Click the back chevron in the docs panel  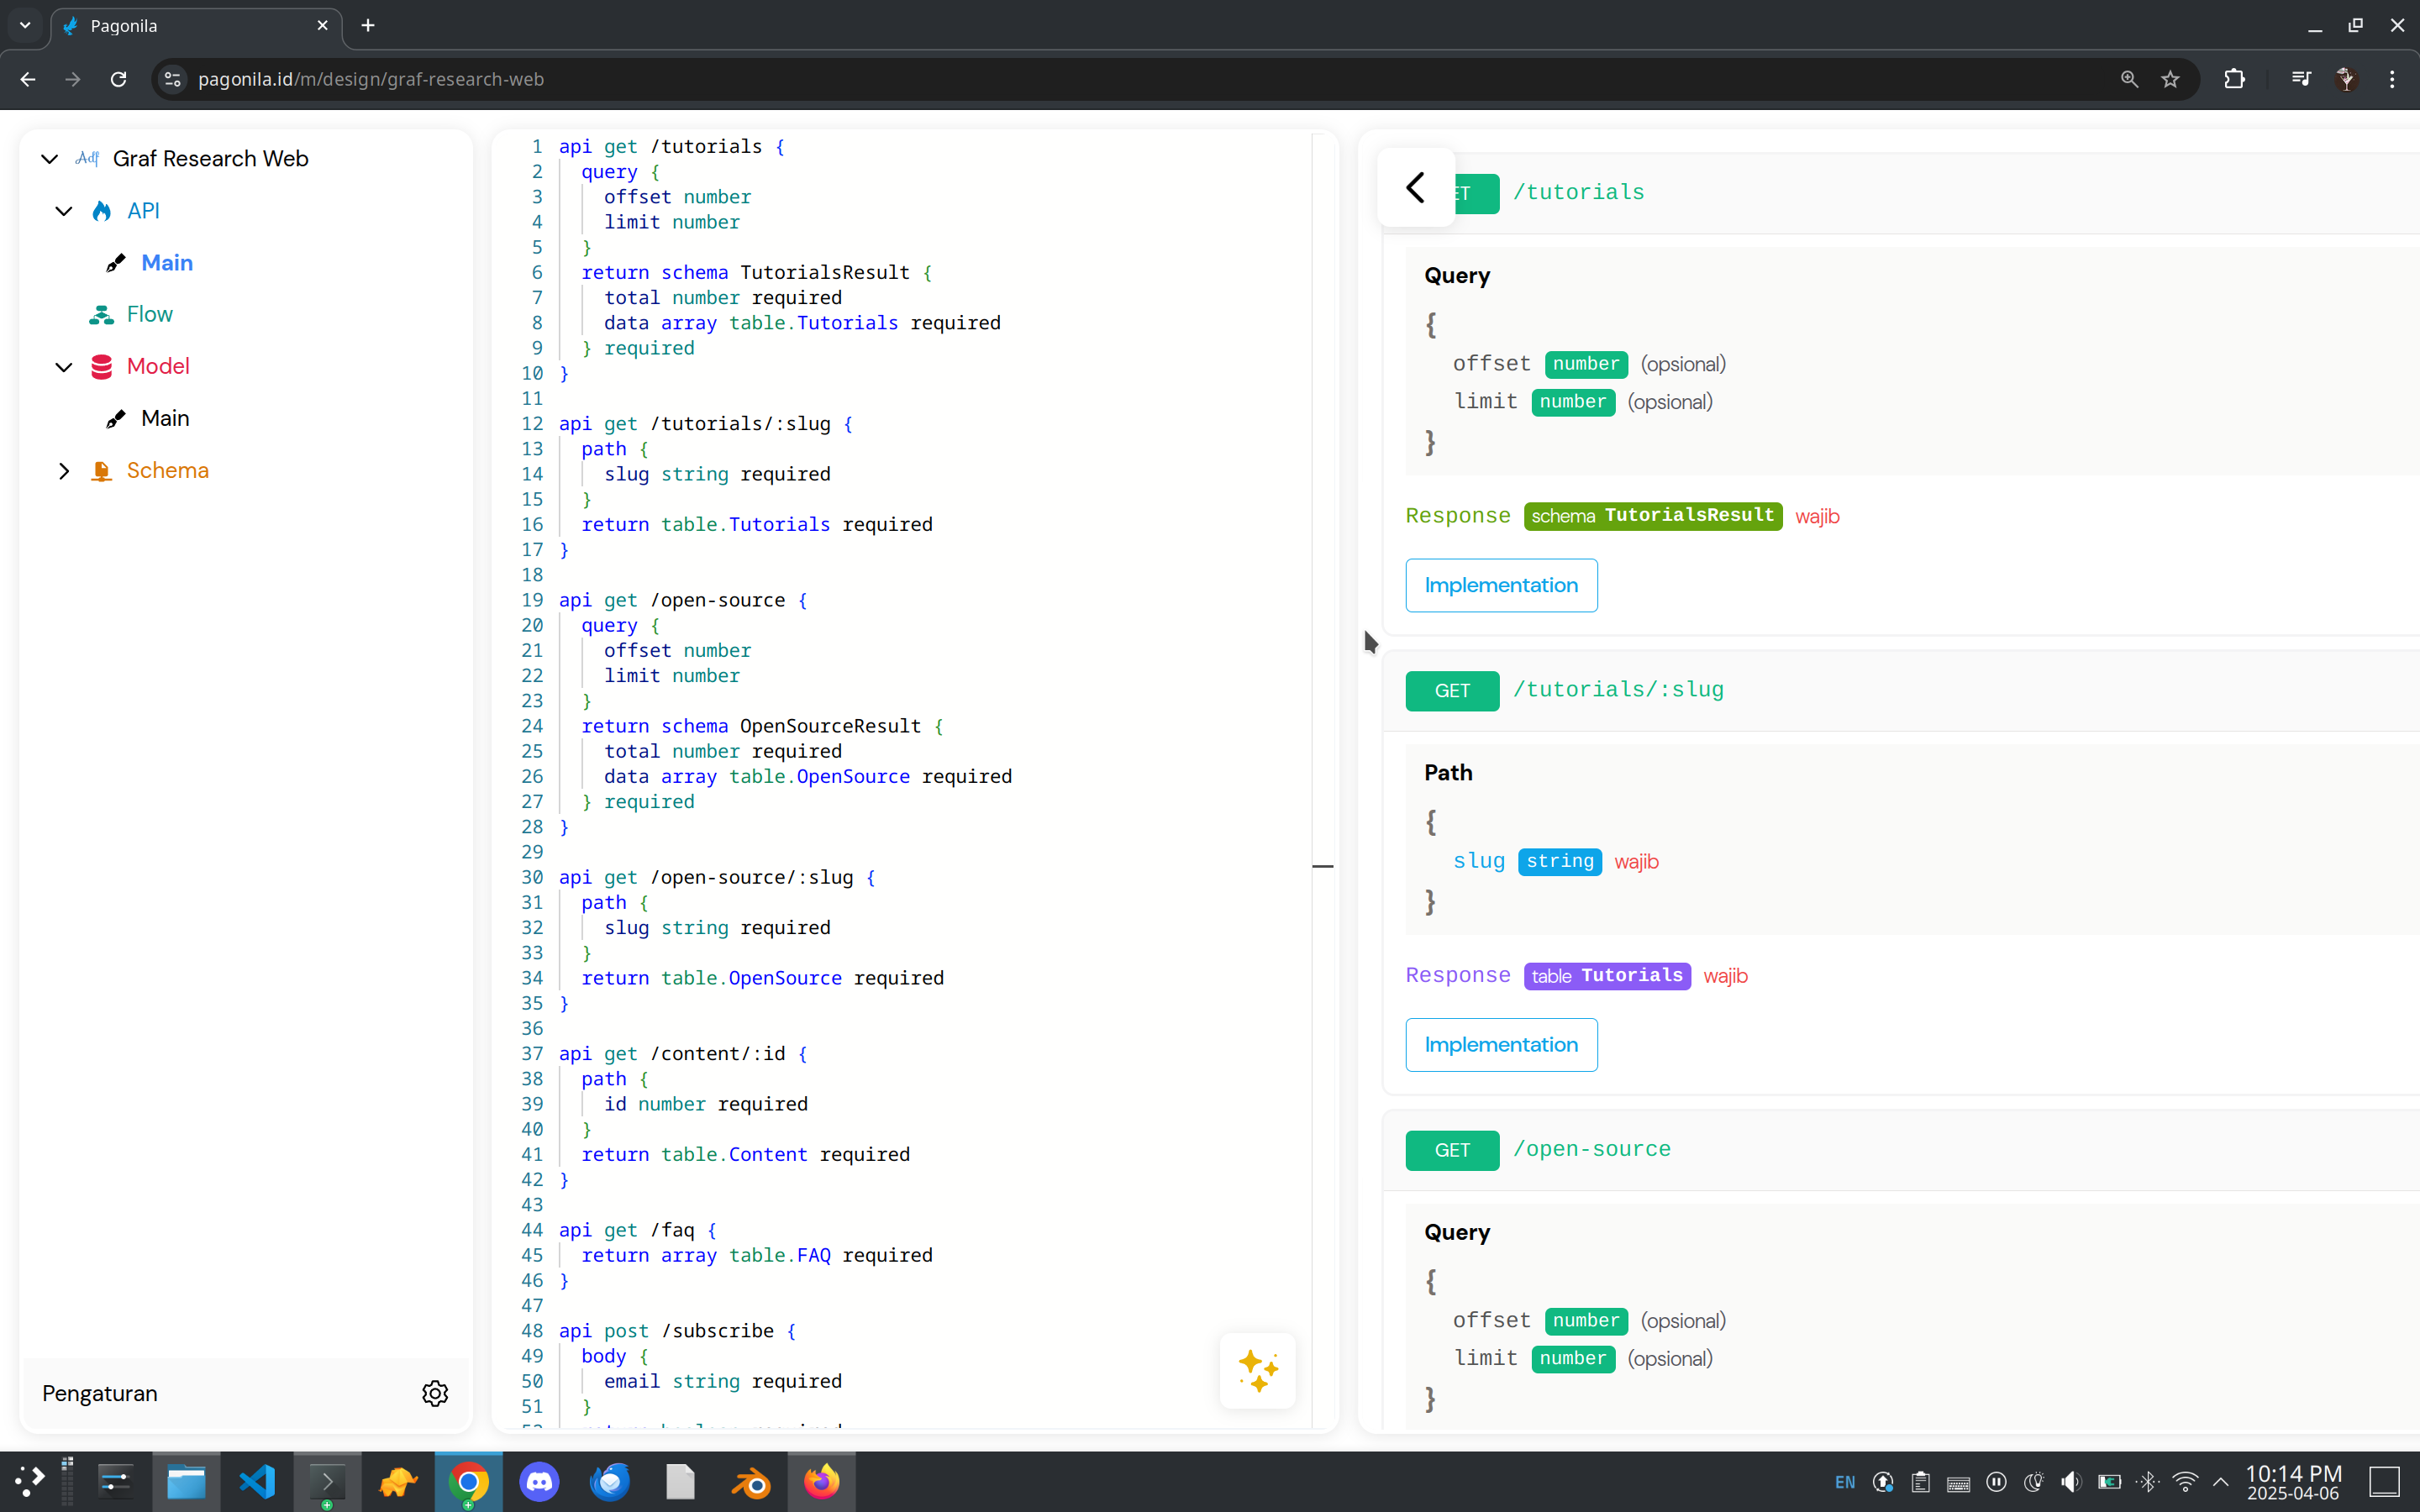(1415, 187)
